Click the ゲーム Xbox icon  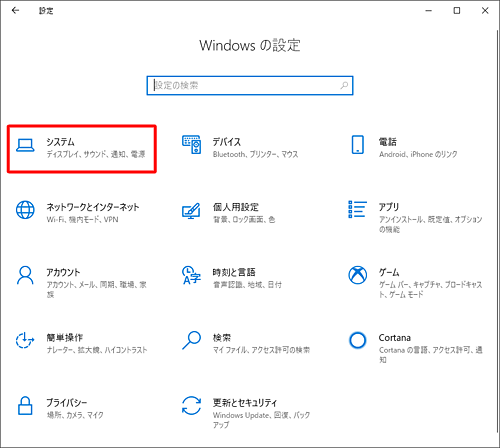pyautogui.click(x=358, y=275)
